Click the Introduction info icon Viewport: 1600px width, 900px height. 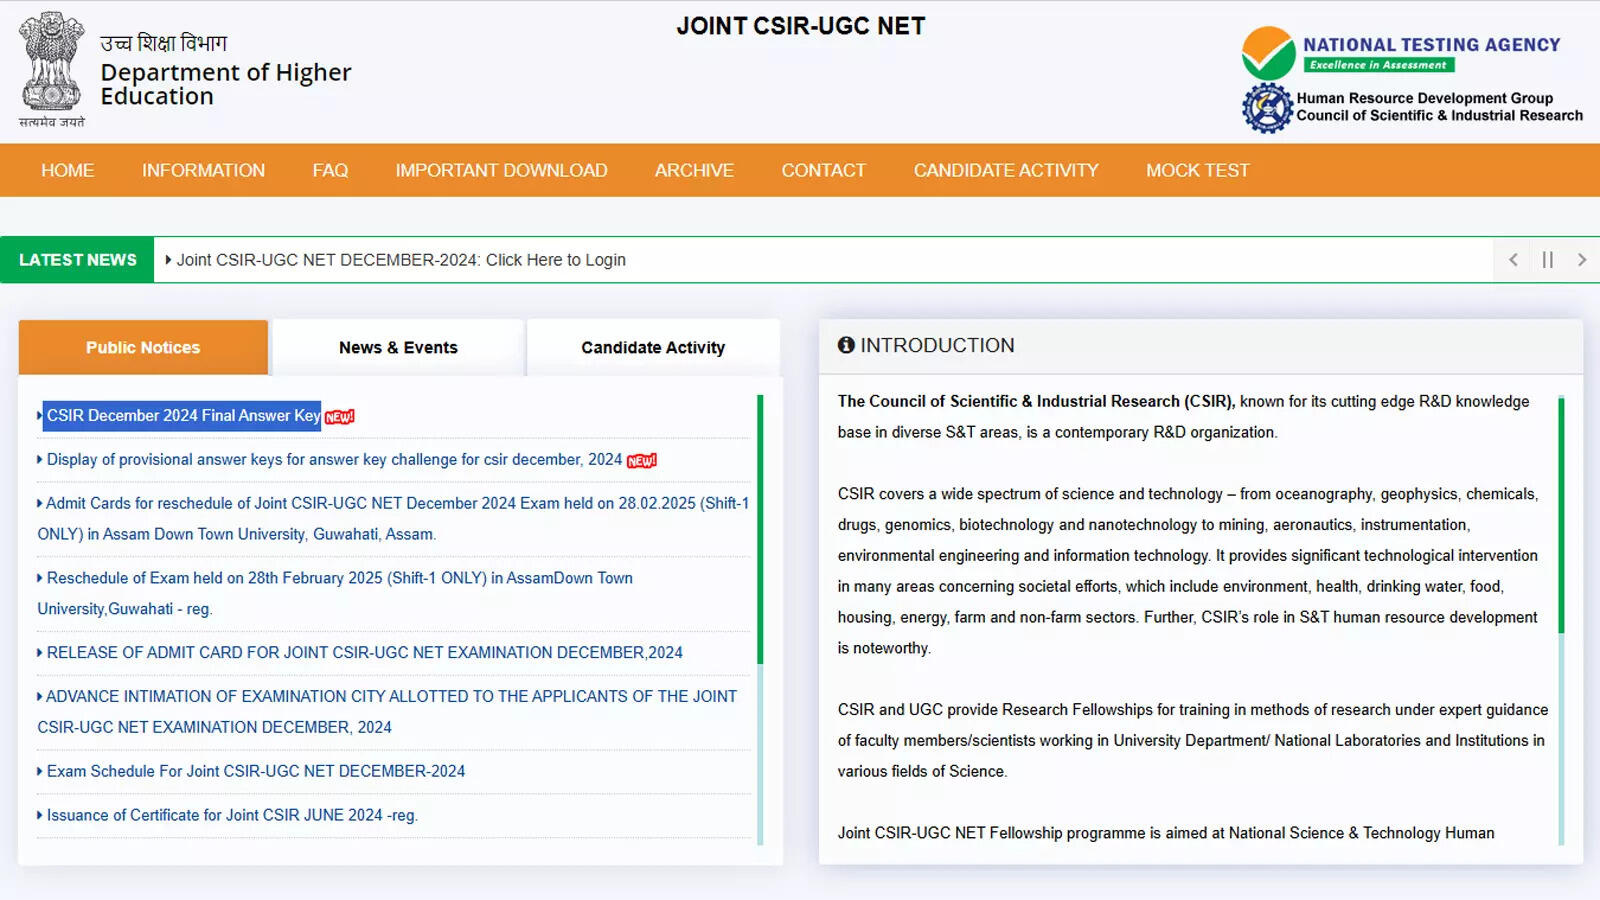(846, 345)
